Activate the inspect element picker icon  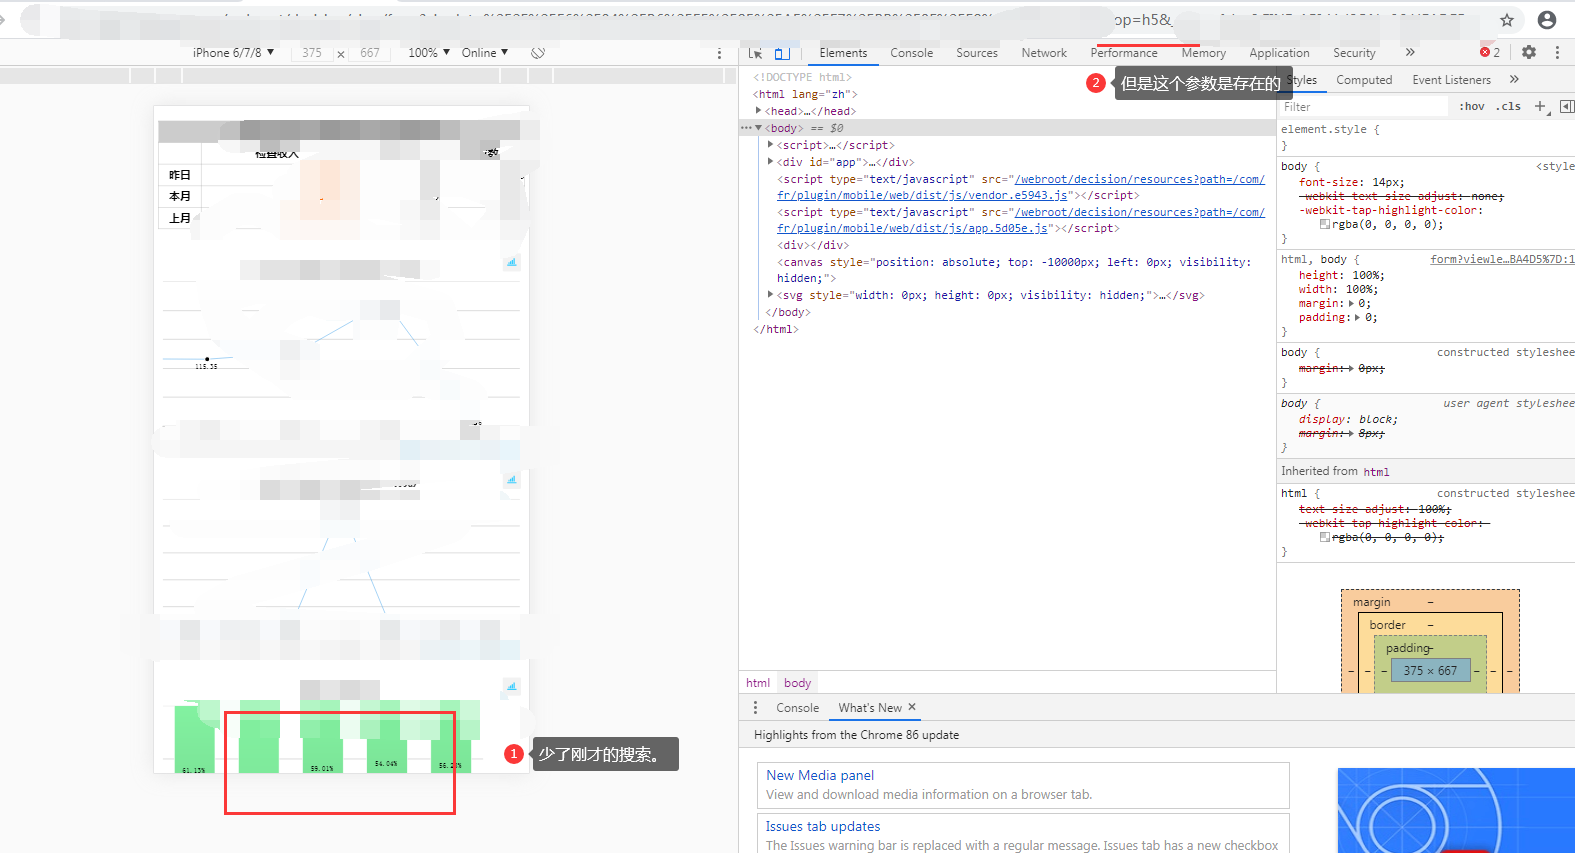755,53
